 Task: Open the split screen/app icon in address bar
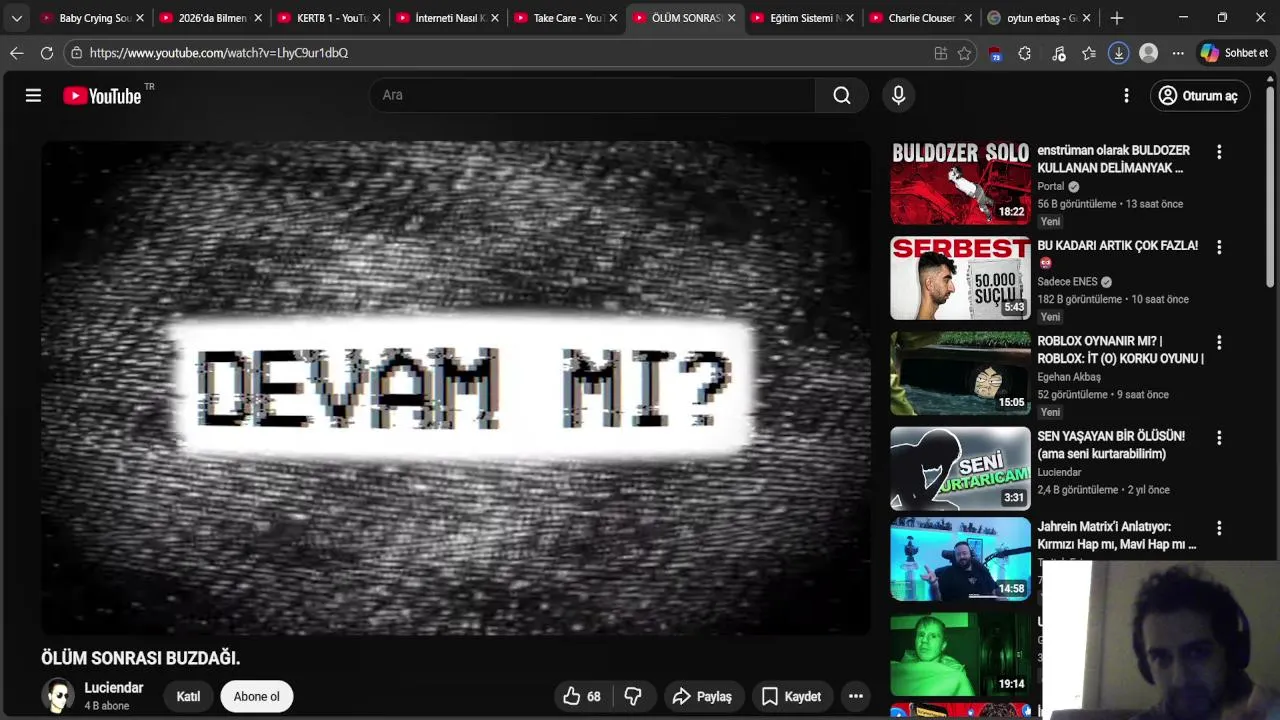pos(940,53)
